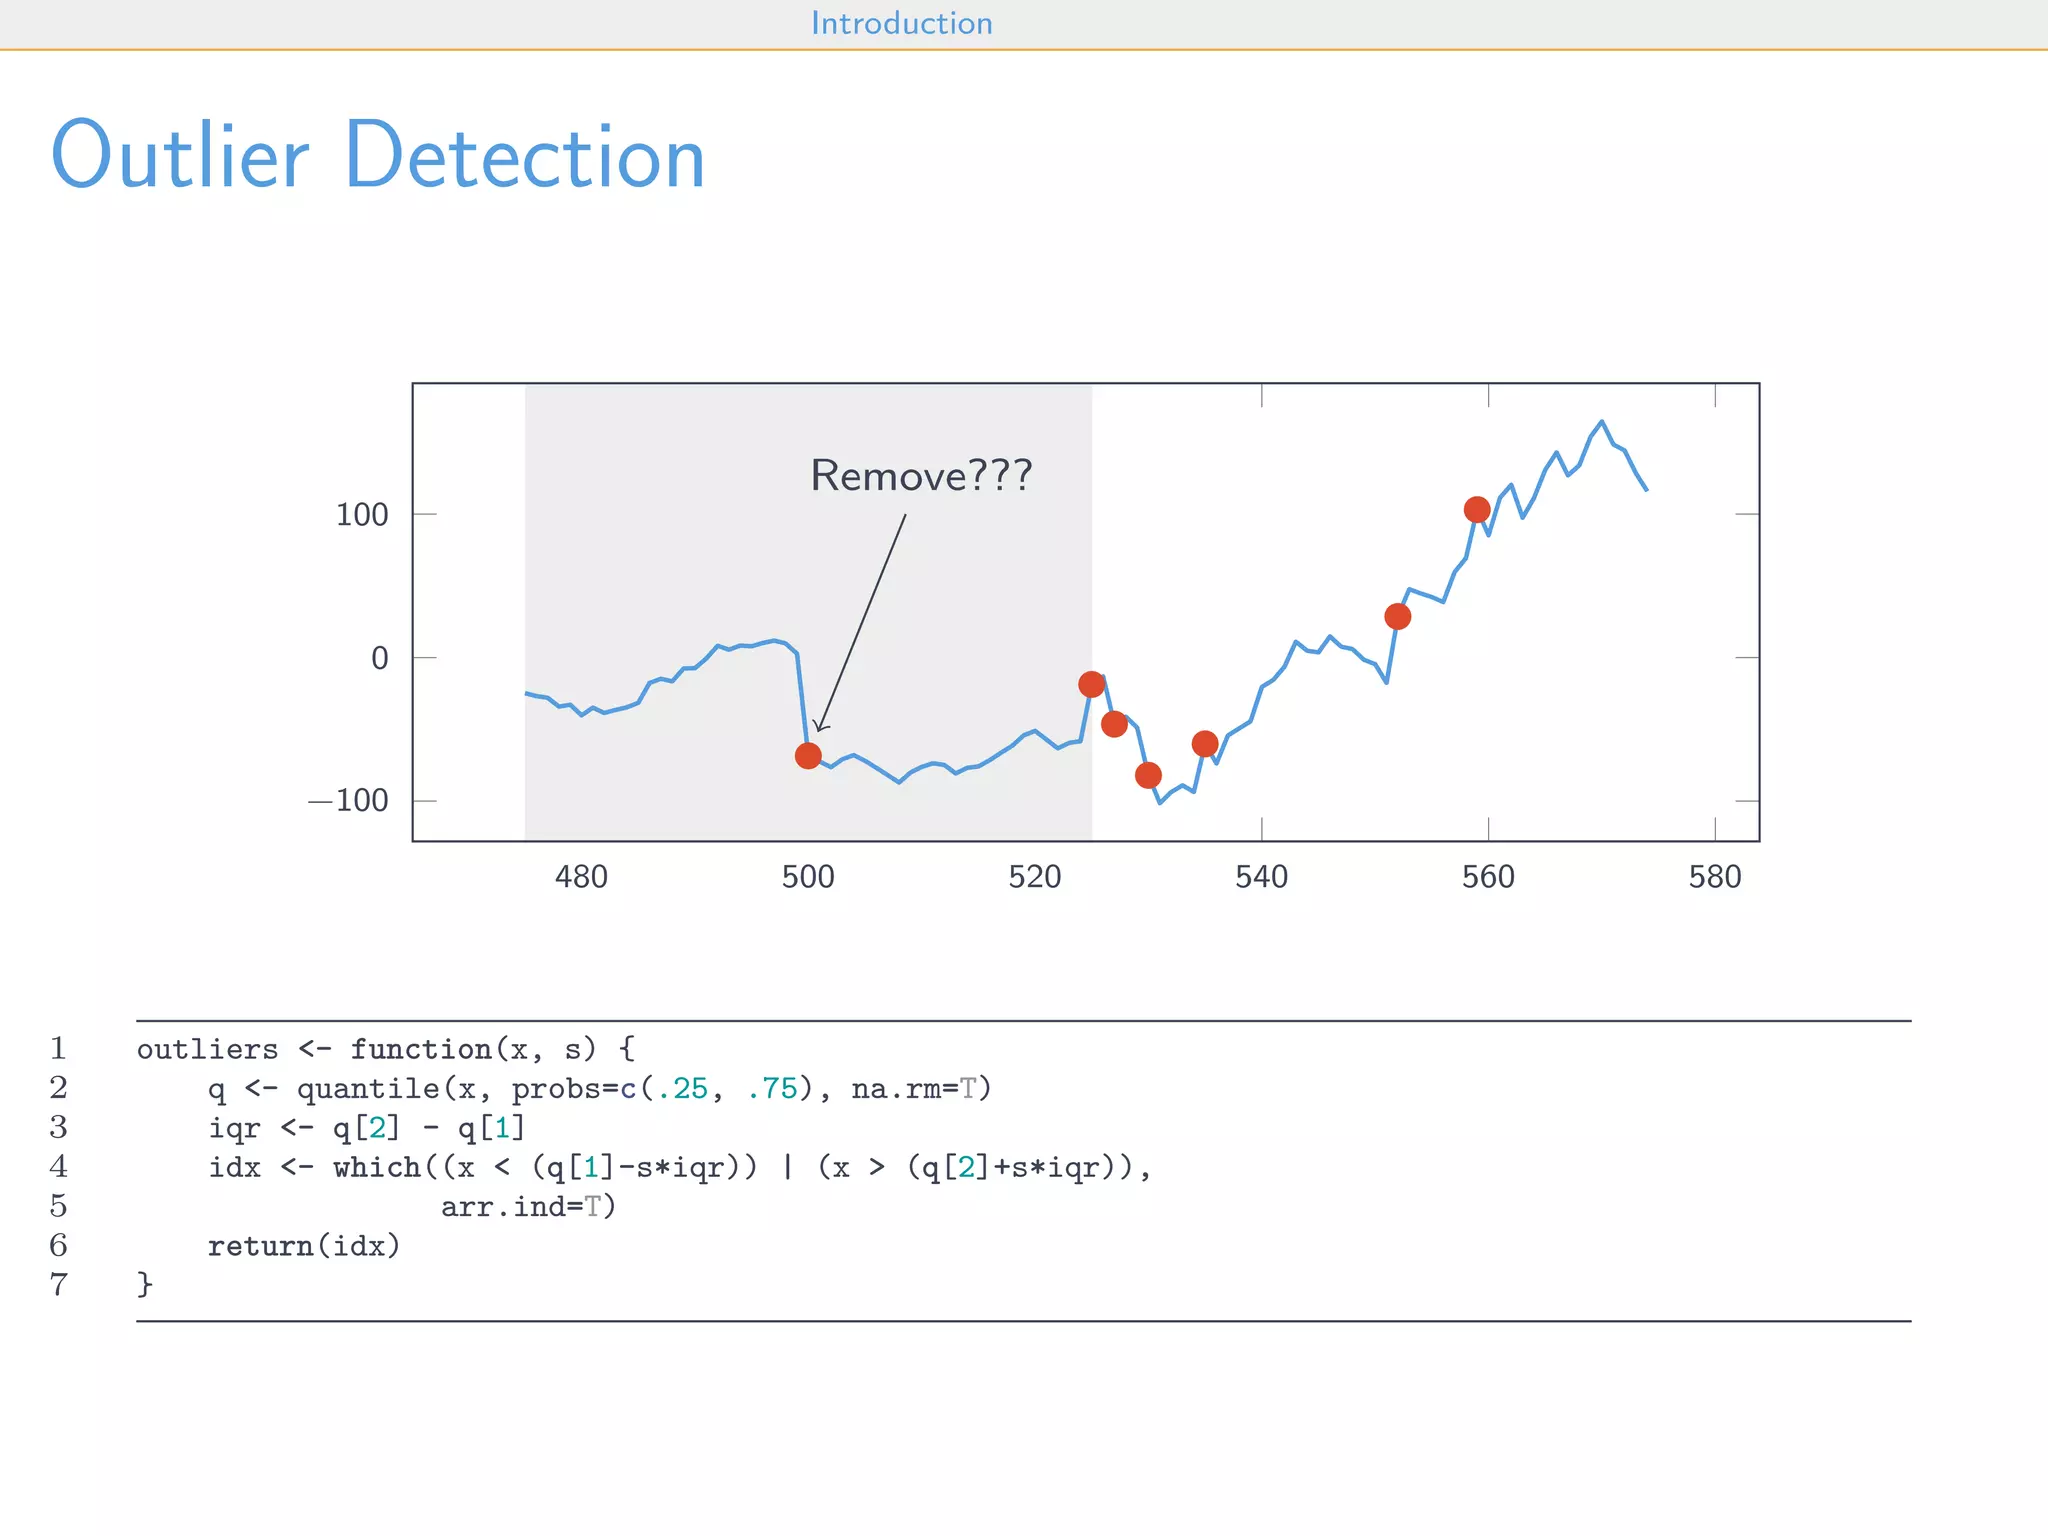Click code line starting 'idx <- which'
Viewport: 2048px width, 1536px height.
click(x=680, y=1167)
